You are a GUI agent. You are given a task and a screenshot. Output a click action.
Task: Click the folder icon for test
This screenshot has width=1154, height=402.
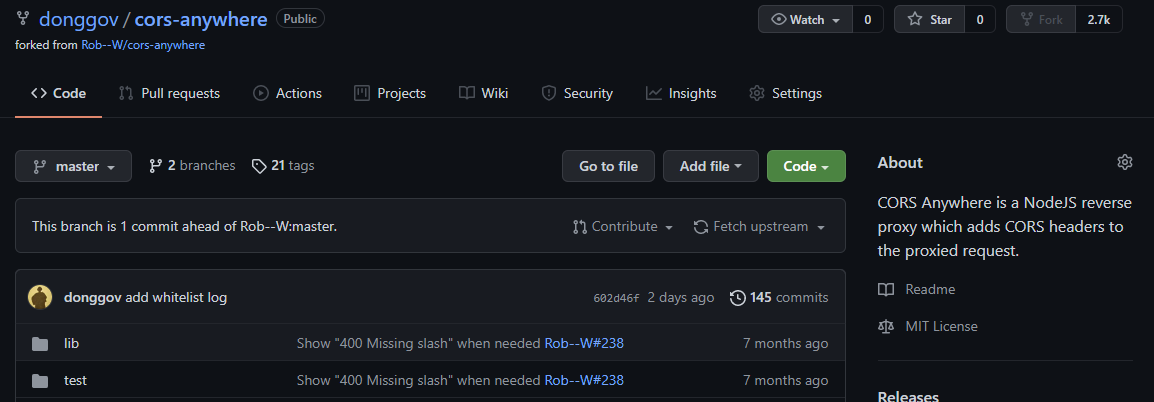click(x=40, y=381)
